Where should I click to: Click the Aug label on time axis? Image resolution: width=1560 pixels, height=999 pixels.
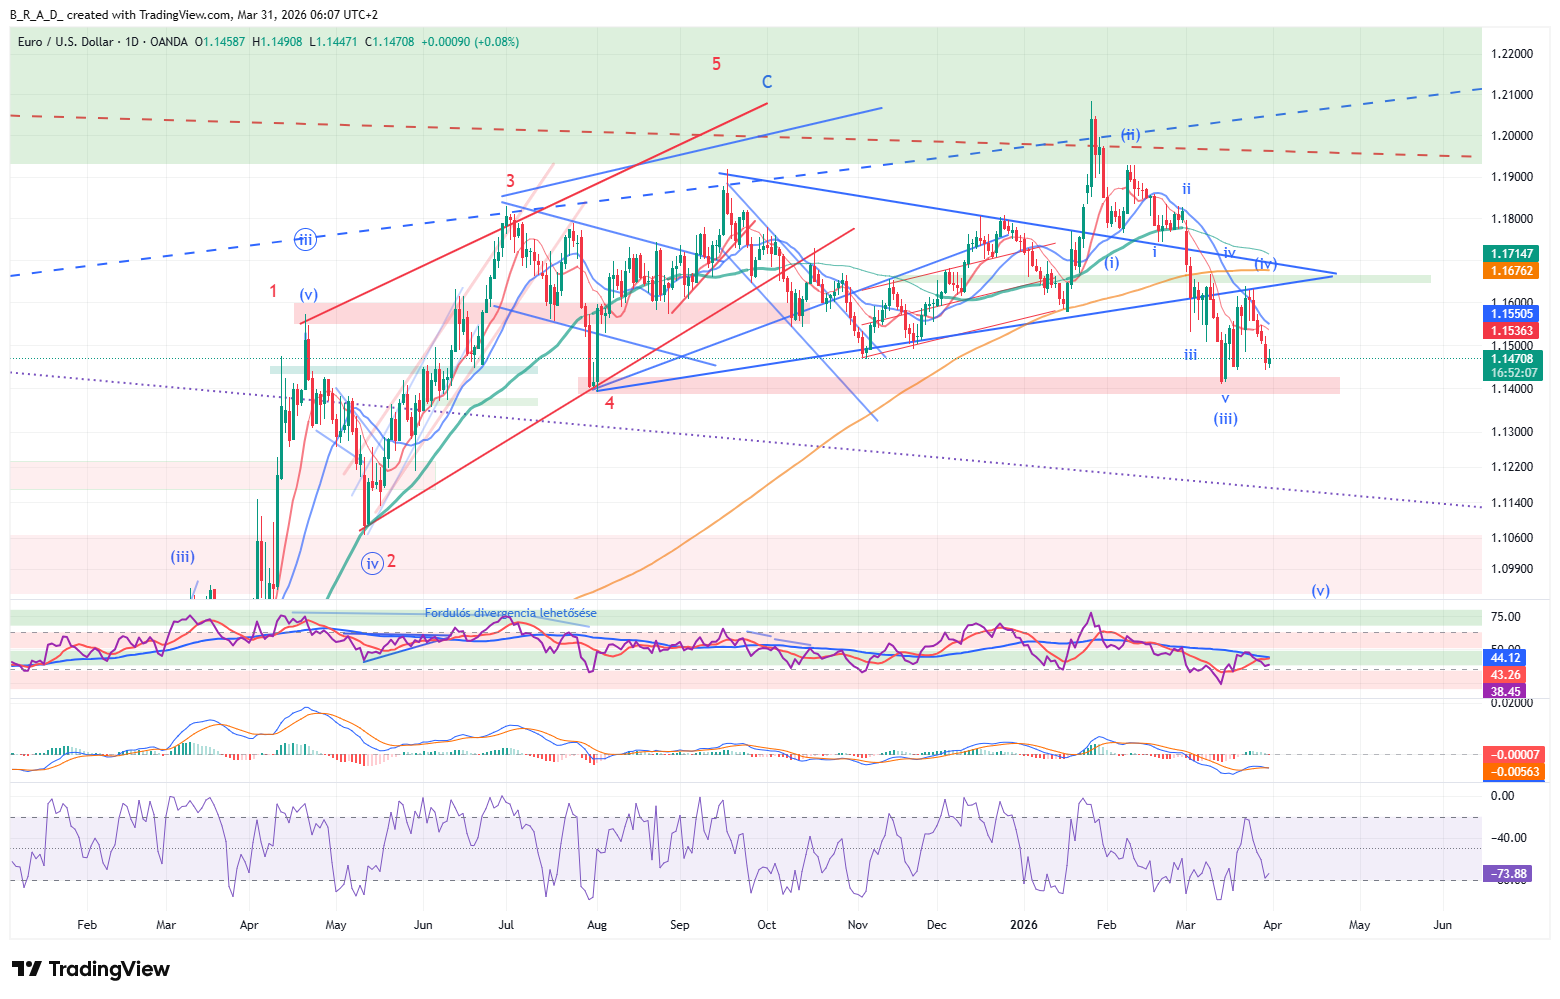click(x=596, y=925)
